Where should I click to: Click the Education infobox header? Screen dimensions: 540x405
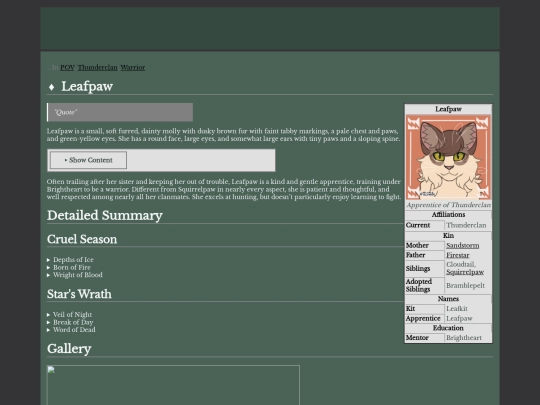click(448, 328)
